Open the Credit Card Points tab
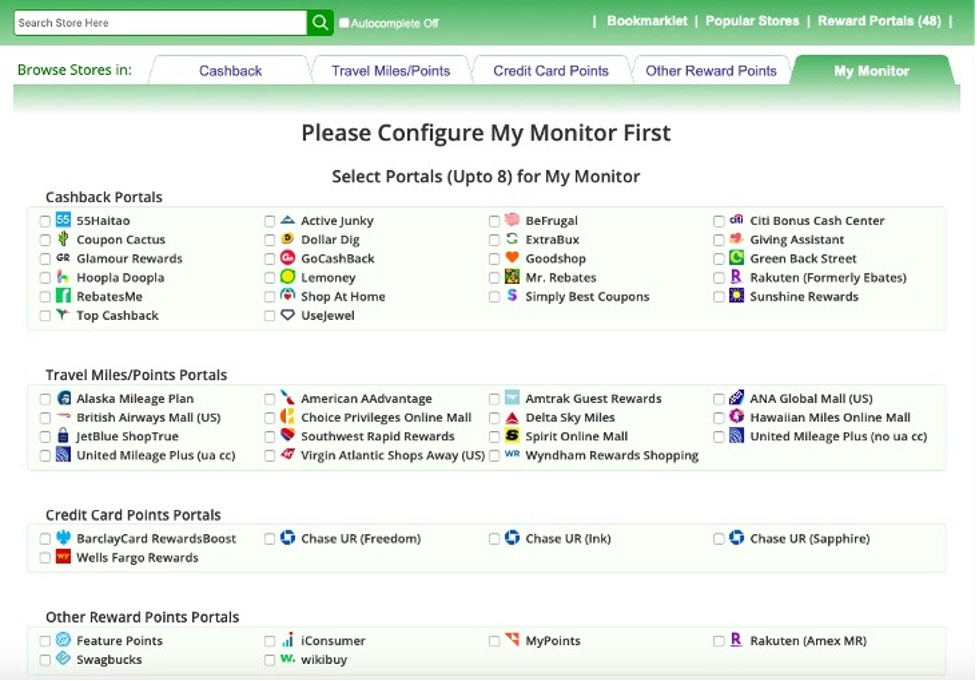 [550, 71]
